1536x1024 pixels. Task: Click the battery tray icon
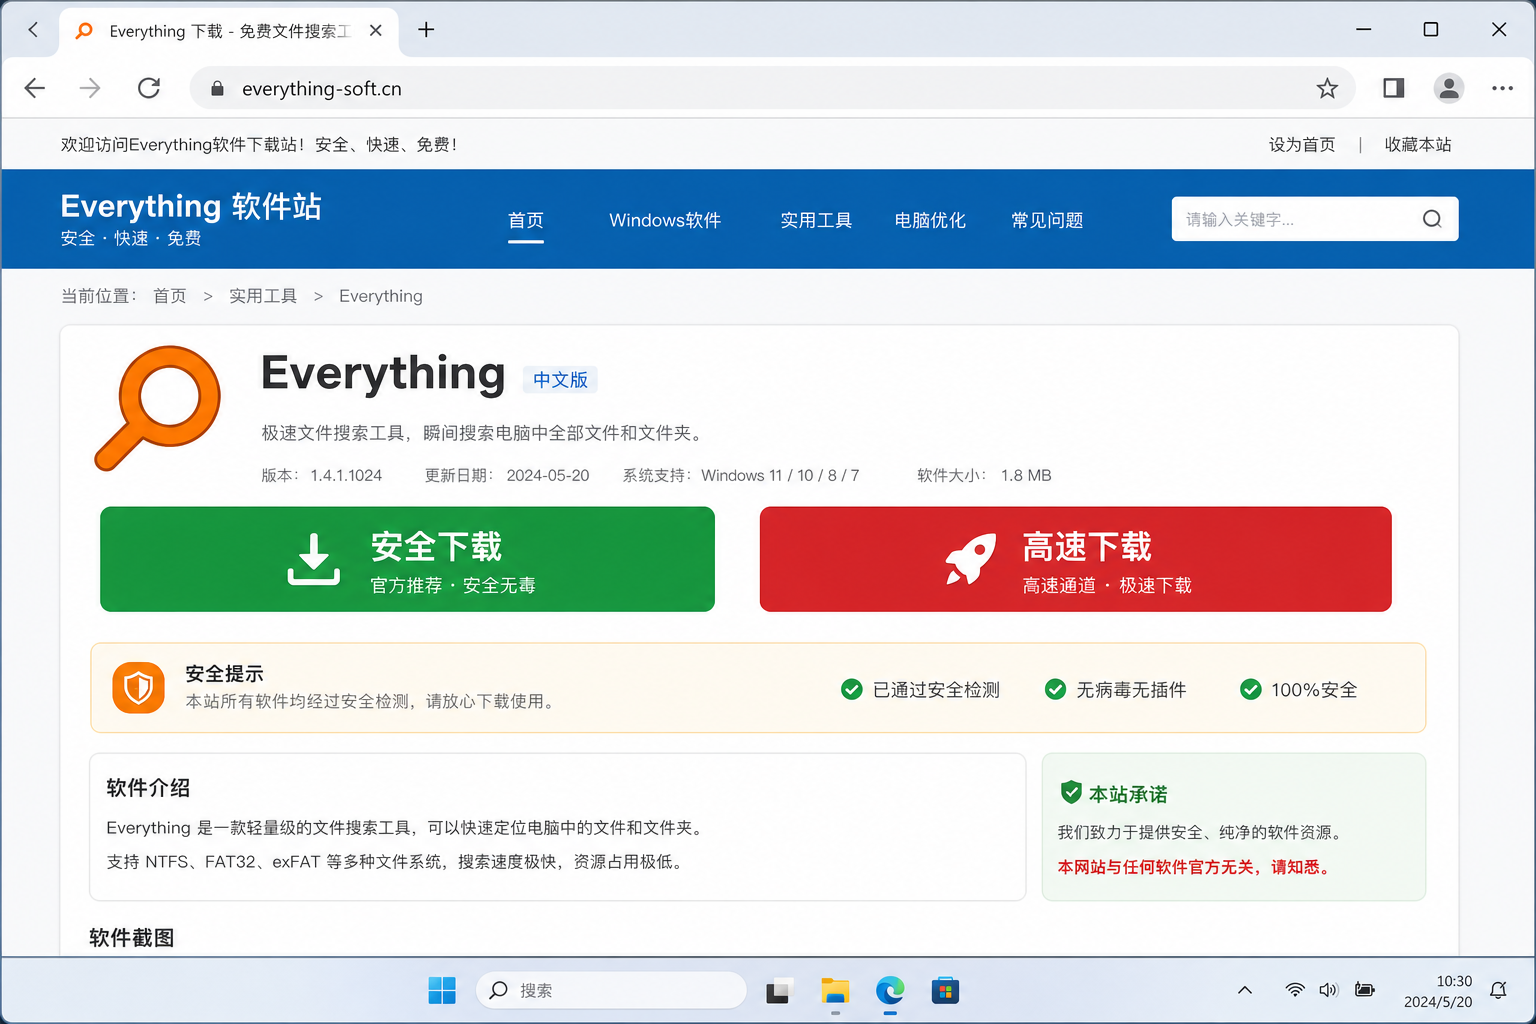1364,990
